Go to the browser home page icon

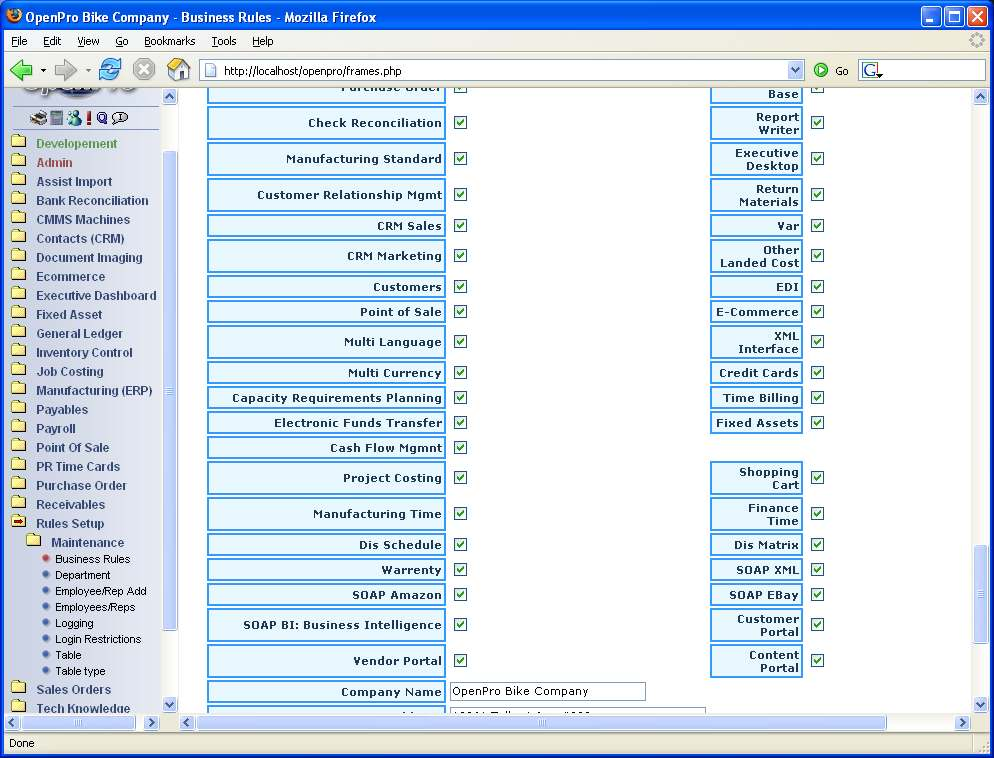tap(178, 70)
